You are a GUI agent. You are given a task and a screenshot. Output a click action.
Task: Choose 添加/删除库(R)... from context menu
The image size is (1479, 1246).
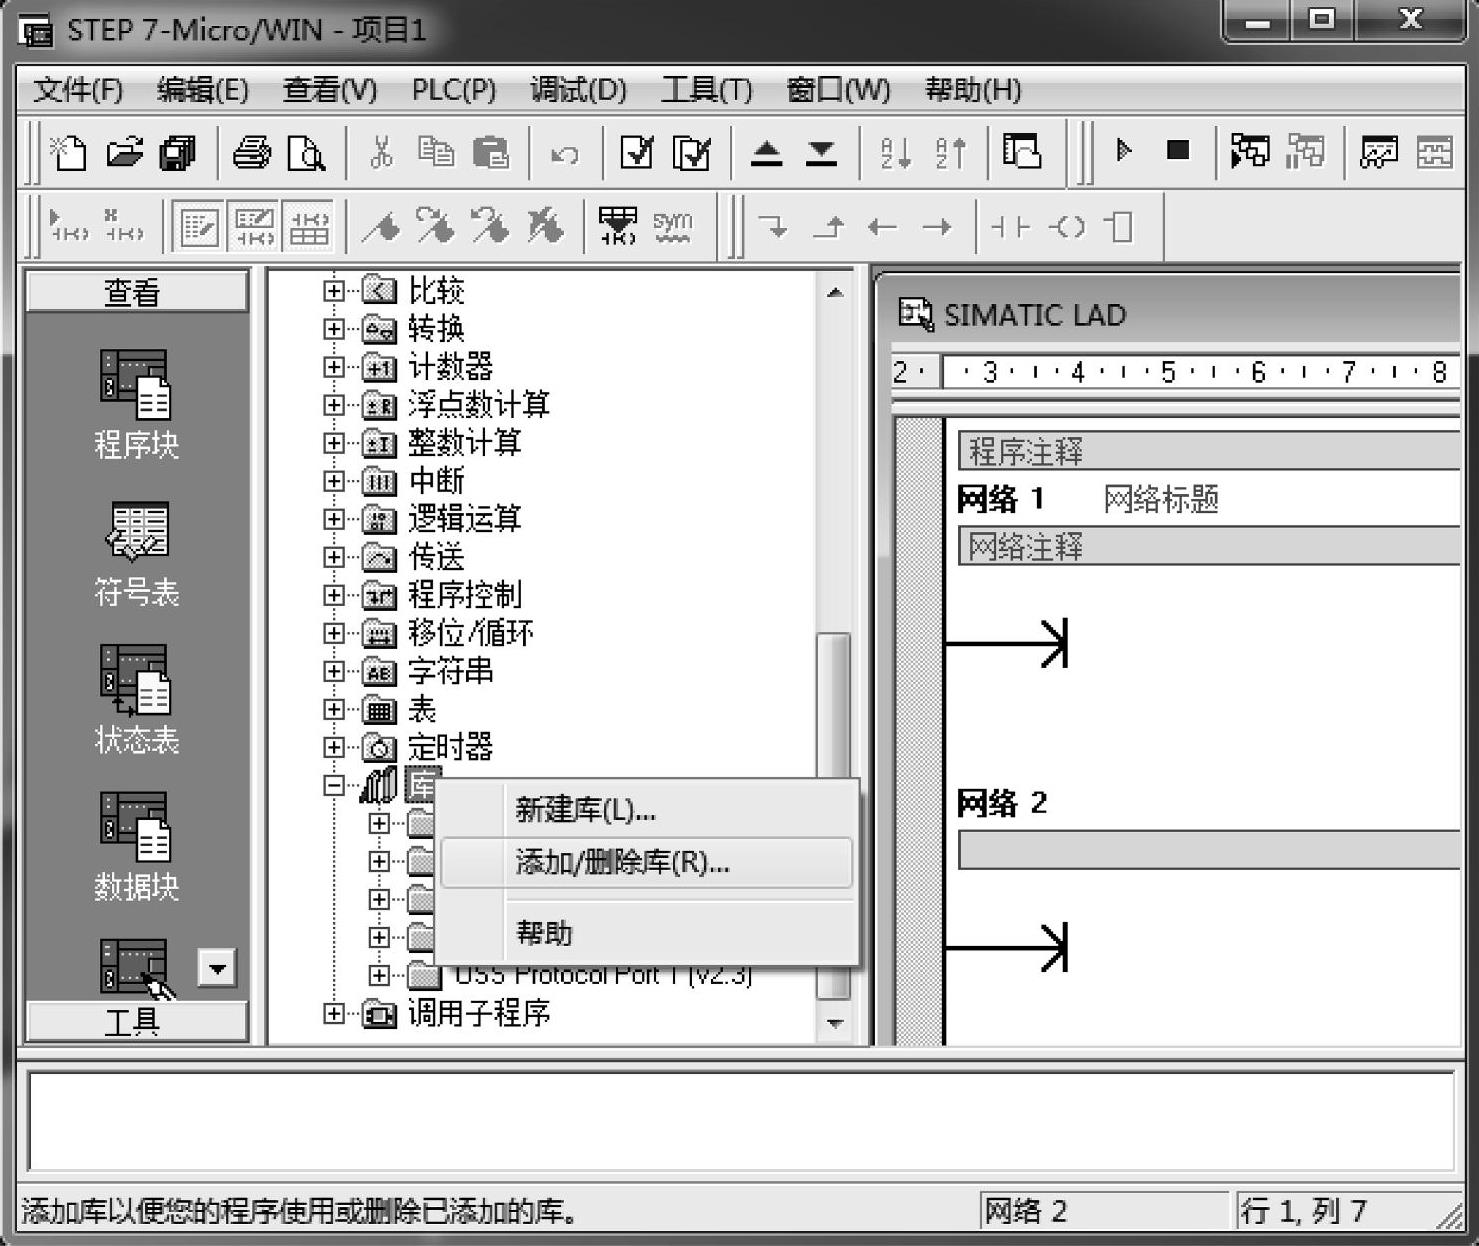(x=646, y=862)
